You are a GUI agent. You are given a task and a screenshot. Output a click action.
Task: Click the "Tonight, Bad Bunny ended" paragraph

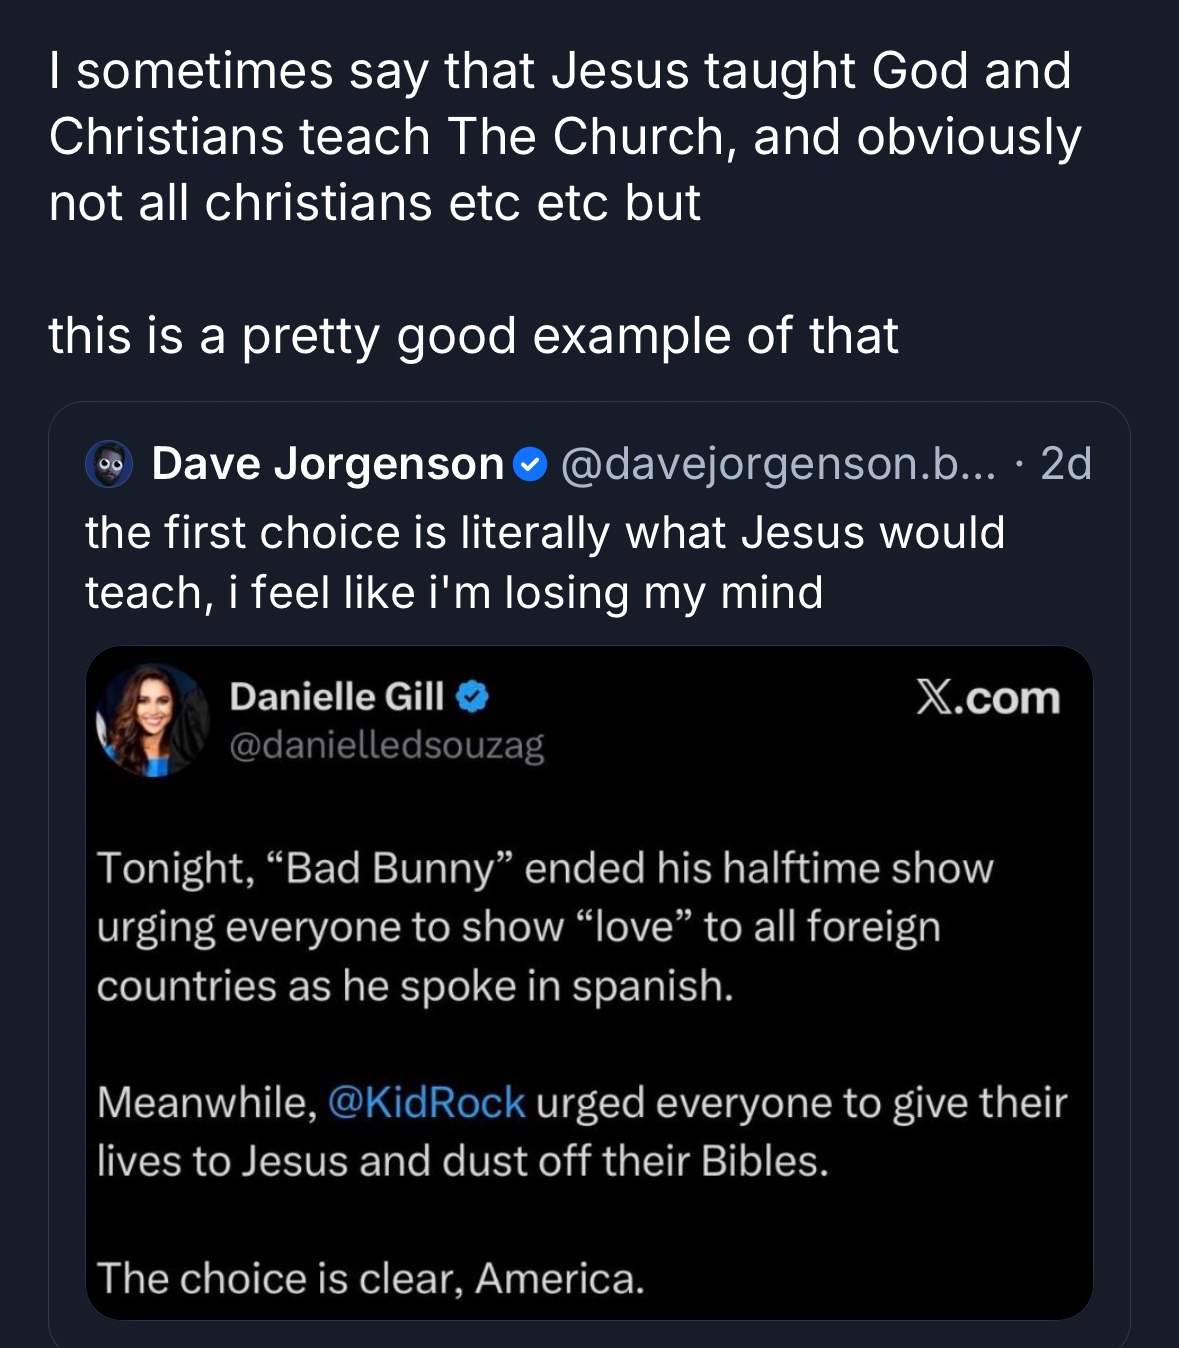coord(545,869)
